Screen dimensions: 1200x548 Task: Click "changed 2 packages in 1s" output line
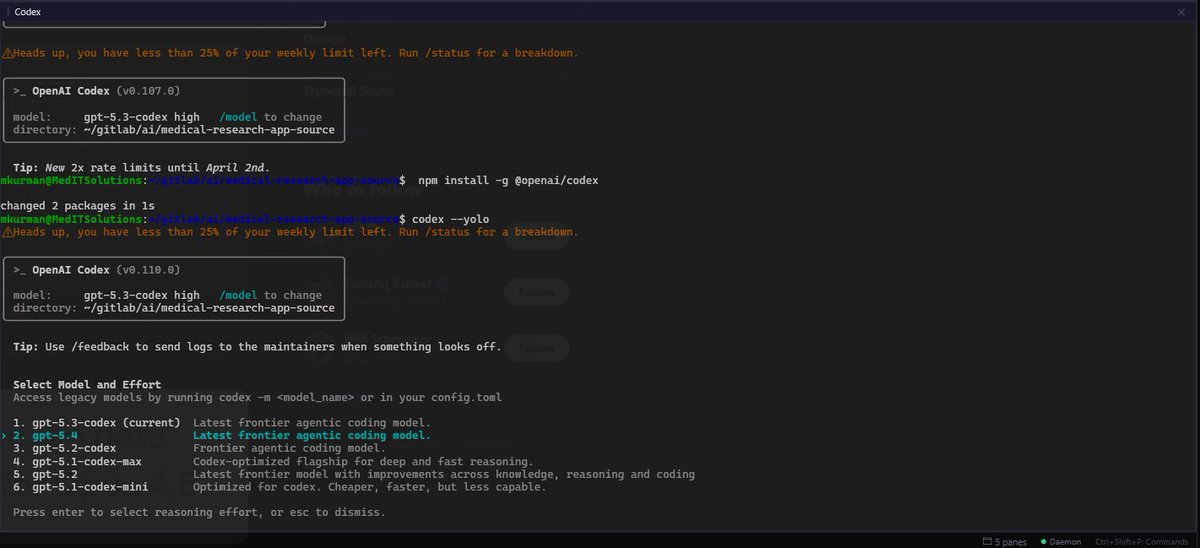(77, 206)
